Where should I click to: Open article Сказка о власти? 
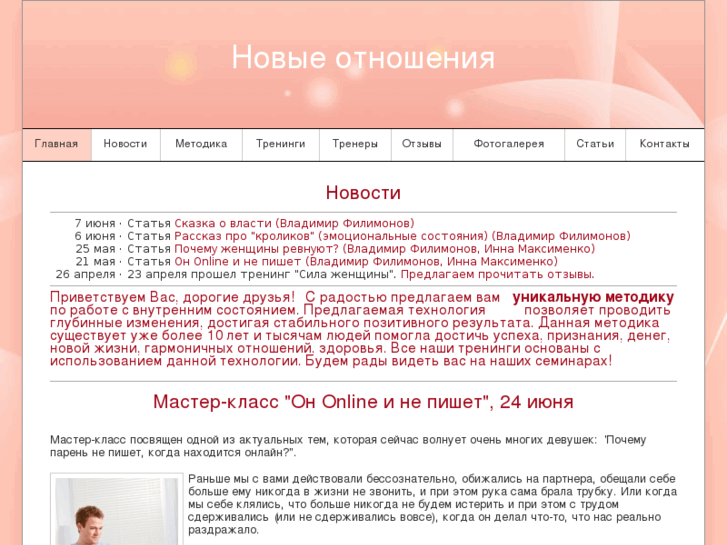tap(294, 224)
